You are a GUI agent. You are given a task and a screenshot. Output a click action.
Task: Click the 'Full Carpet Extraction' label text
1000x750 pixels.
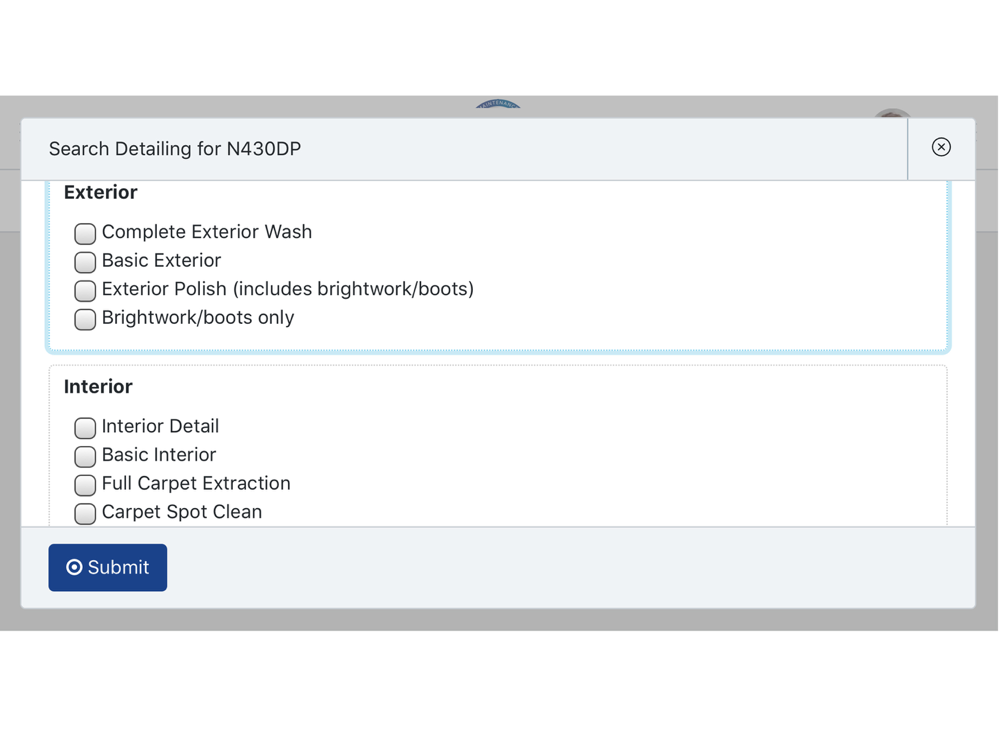pos(196,483)
